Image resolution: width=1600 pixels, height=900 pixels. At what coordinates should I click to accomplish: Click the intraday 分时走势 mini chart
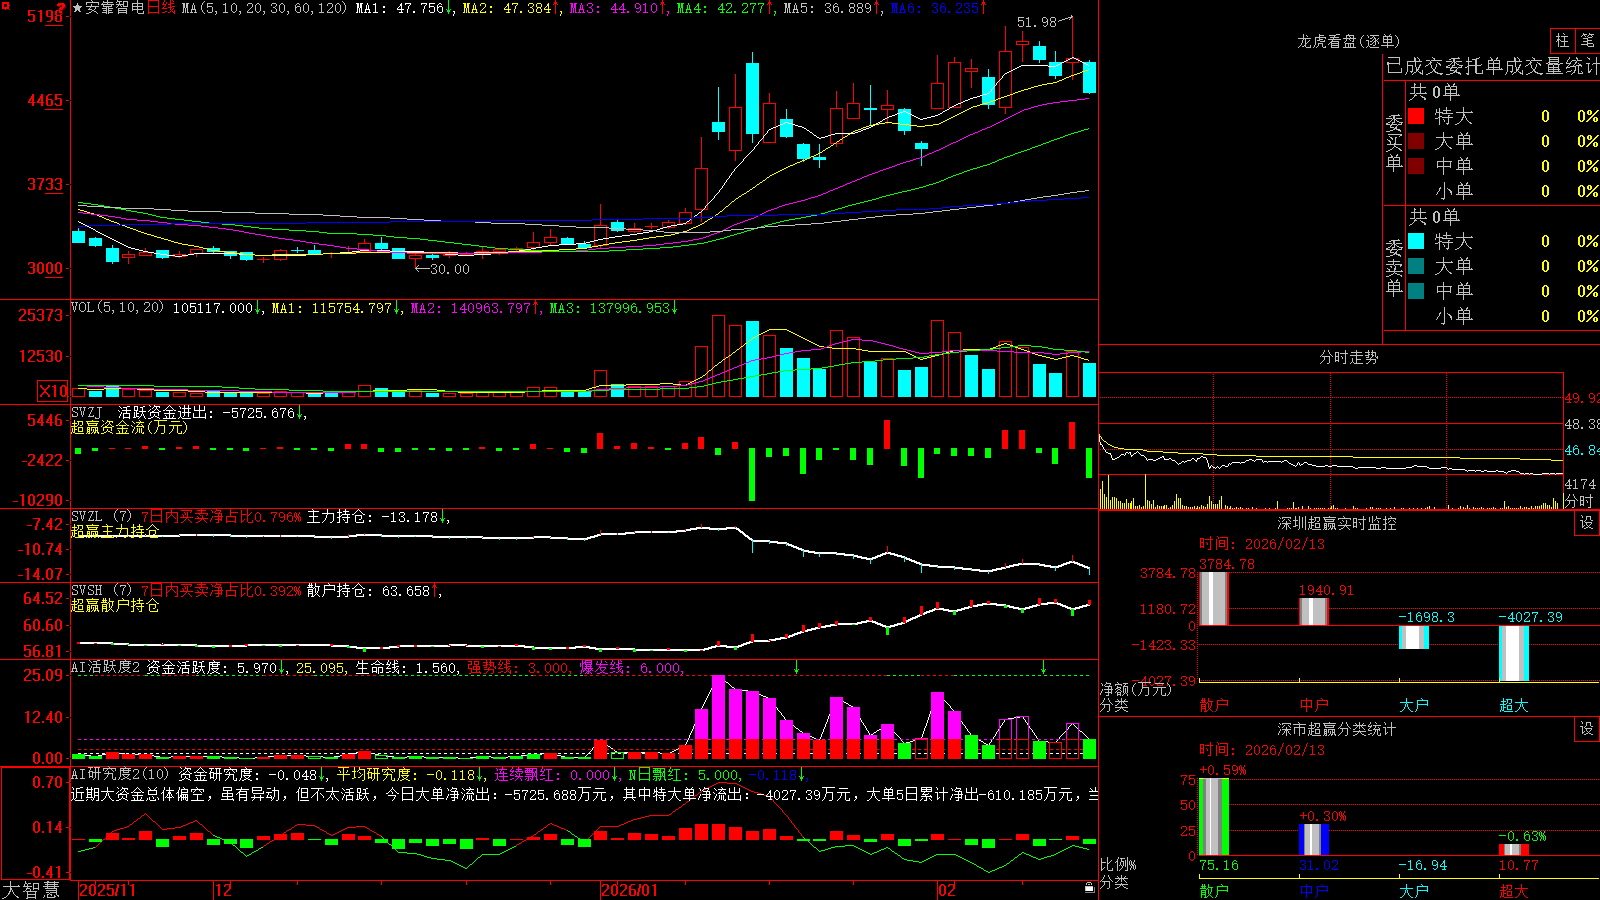click(1331, 441)
